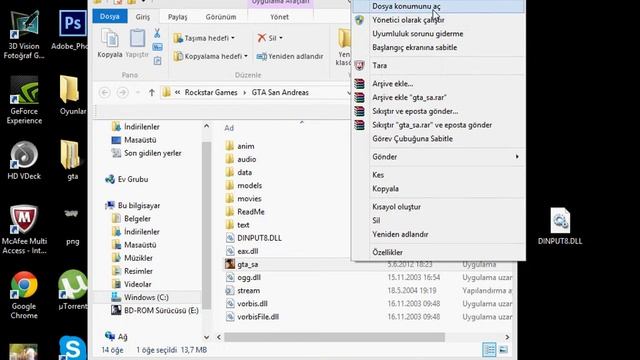
Task: Launch Google Chrome from the desktop
Action: click(24, 295)
